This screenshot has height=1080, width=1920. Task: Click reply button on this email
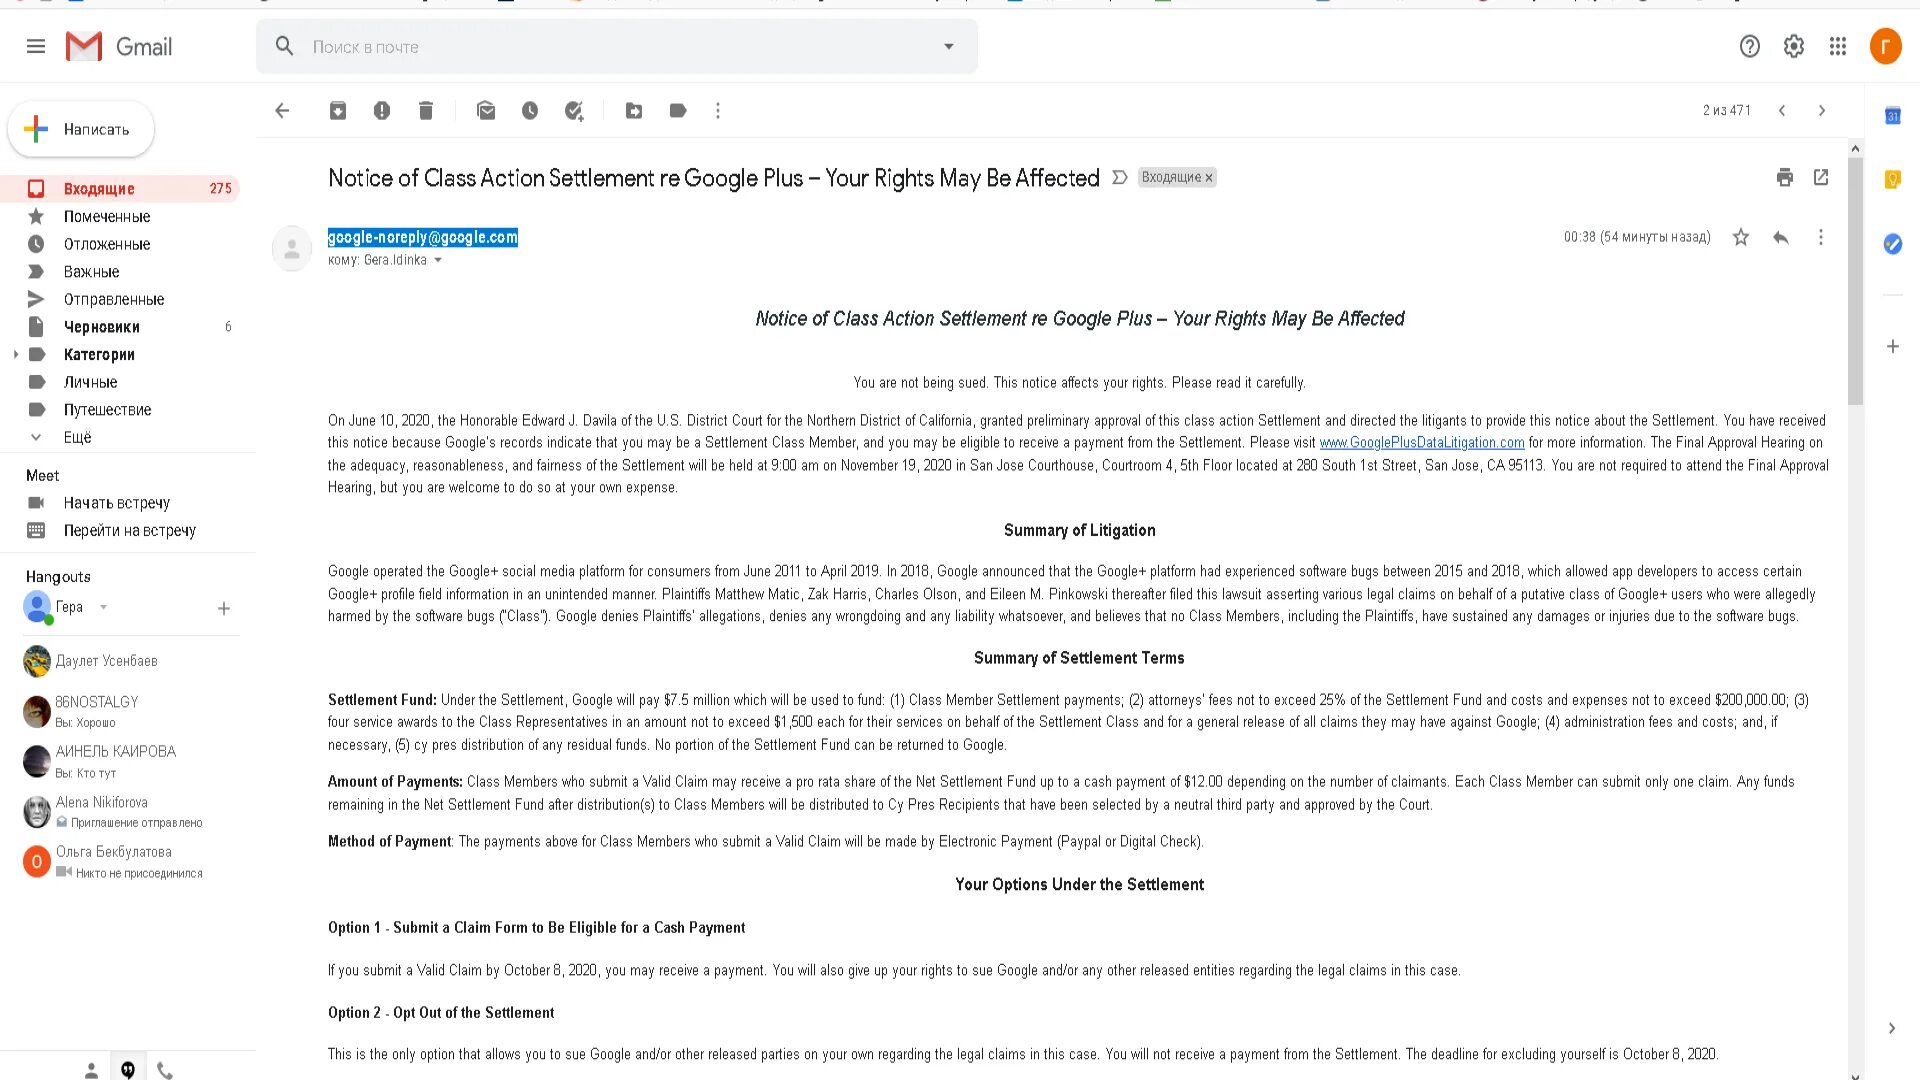coord(1780,236)
